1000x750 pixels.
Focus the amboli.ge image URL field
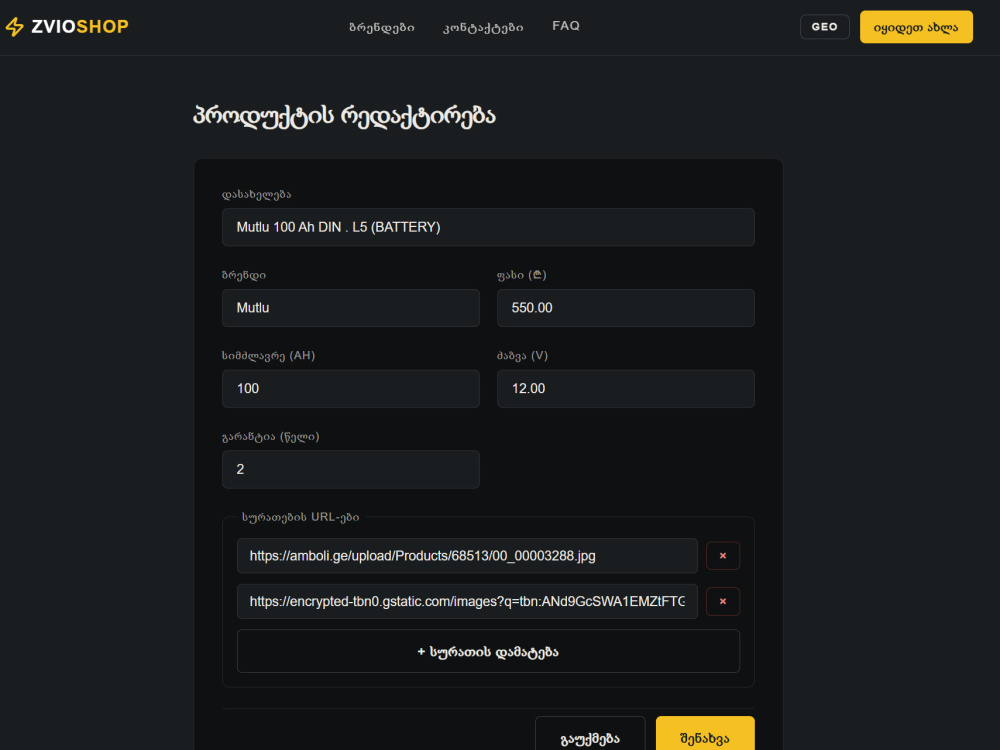pos(467,555)
